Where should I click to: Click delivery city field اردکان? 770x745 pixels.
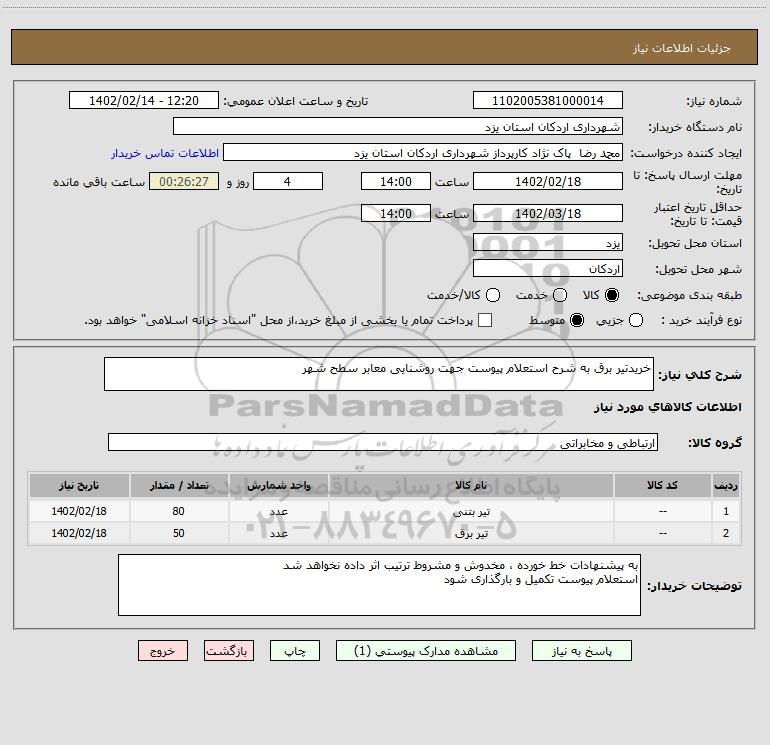(548, 268)
